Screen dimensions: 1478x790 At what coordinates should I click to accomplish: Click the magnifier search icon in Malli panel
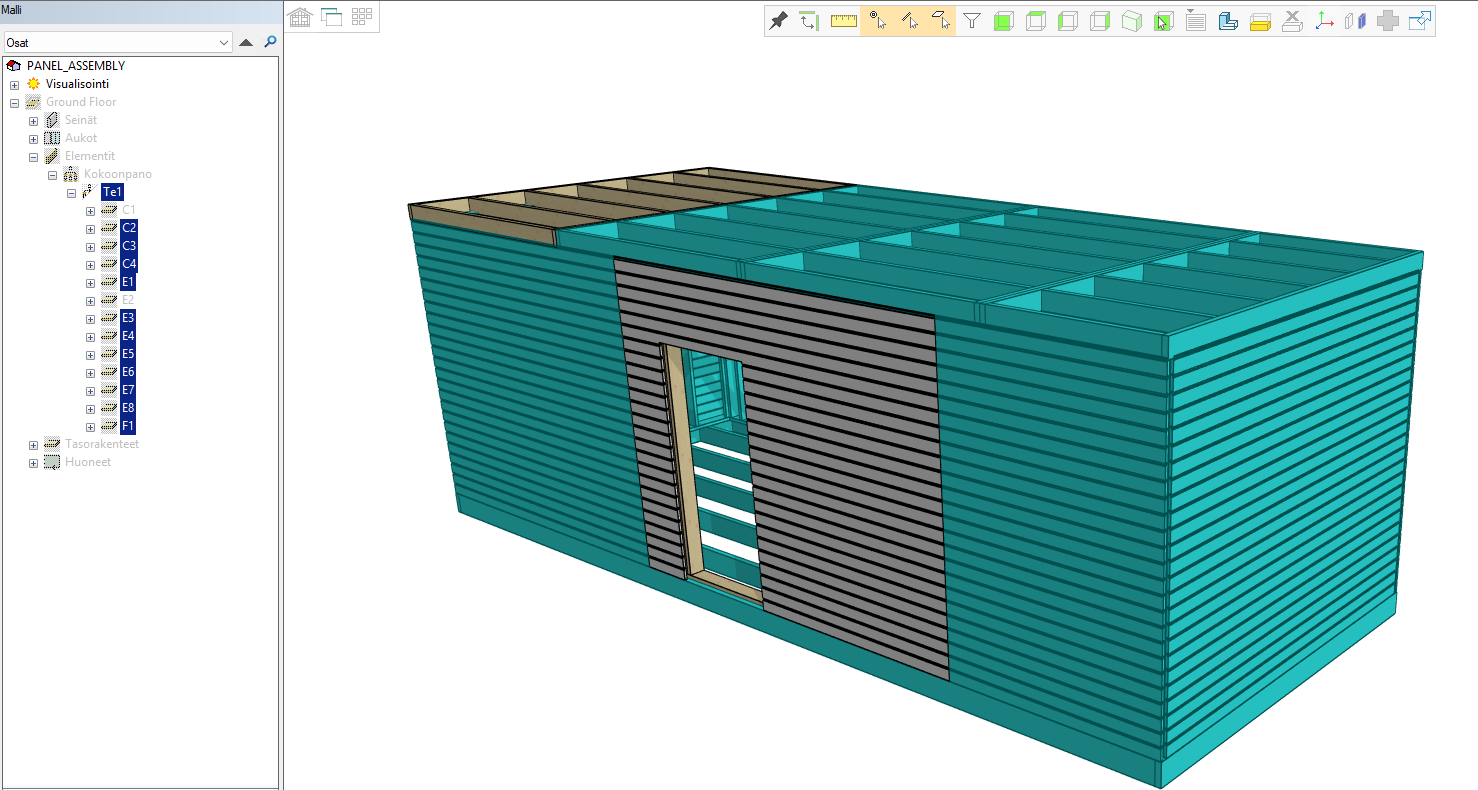270,42
